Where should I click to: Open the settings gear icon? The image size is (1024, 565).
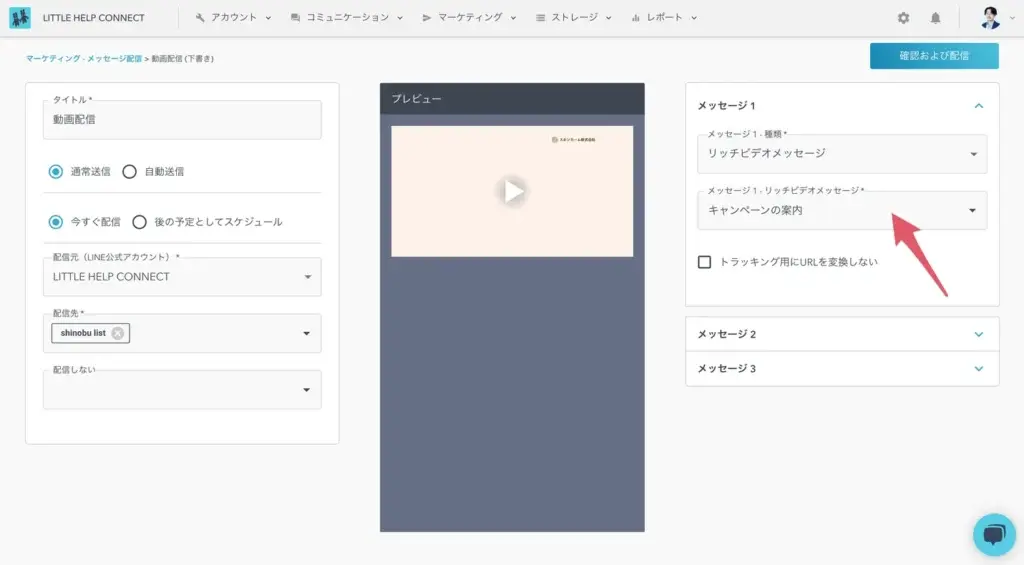point(903,18)
